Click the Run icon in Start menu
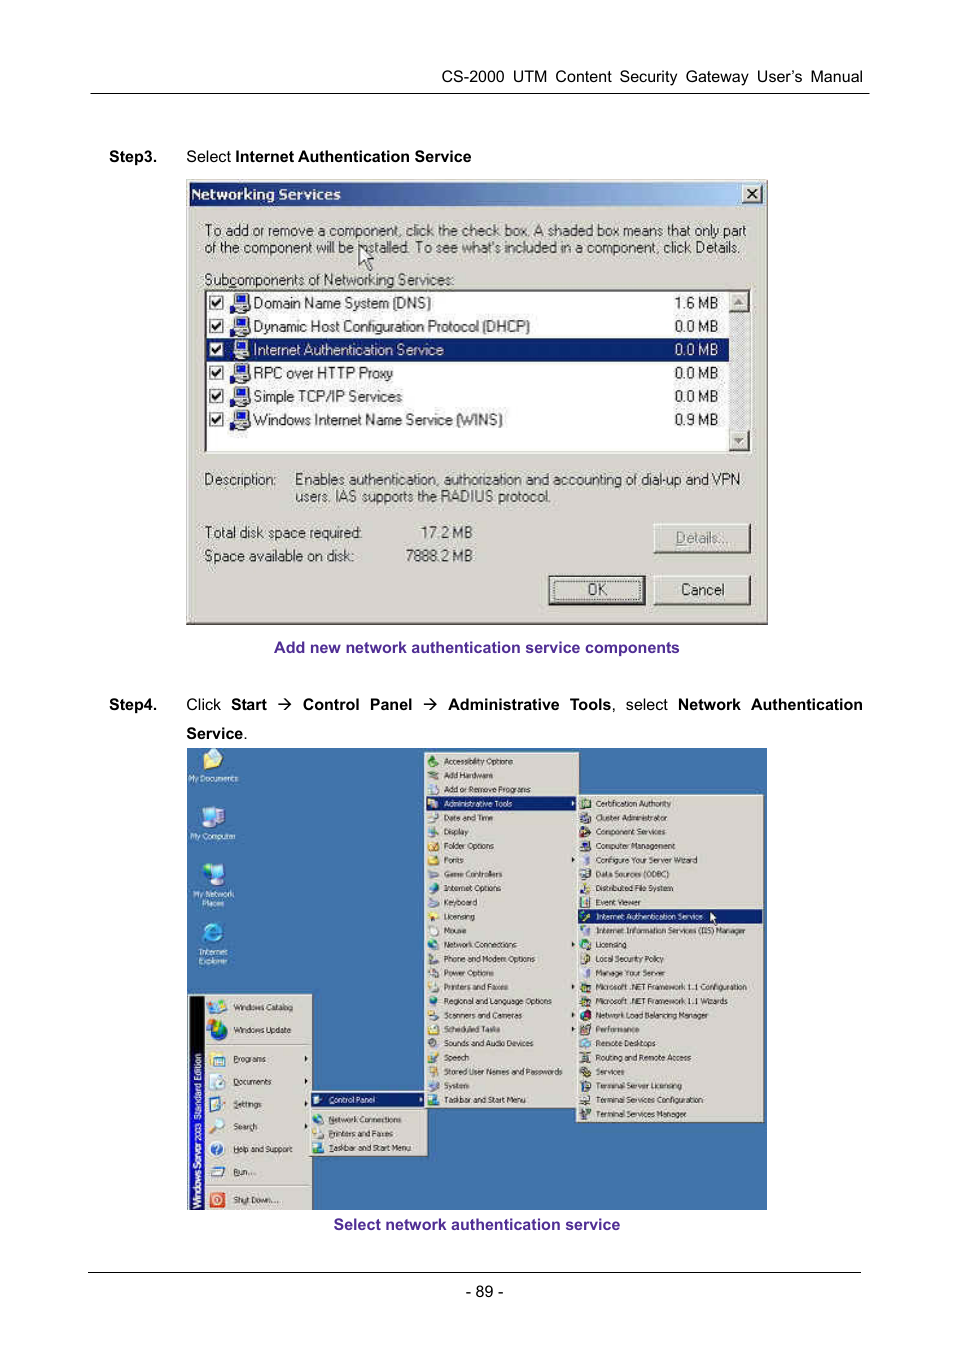Screen dimensions: 954x1350 pos(217,1172)
